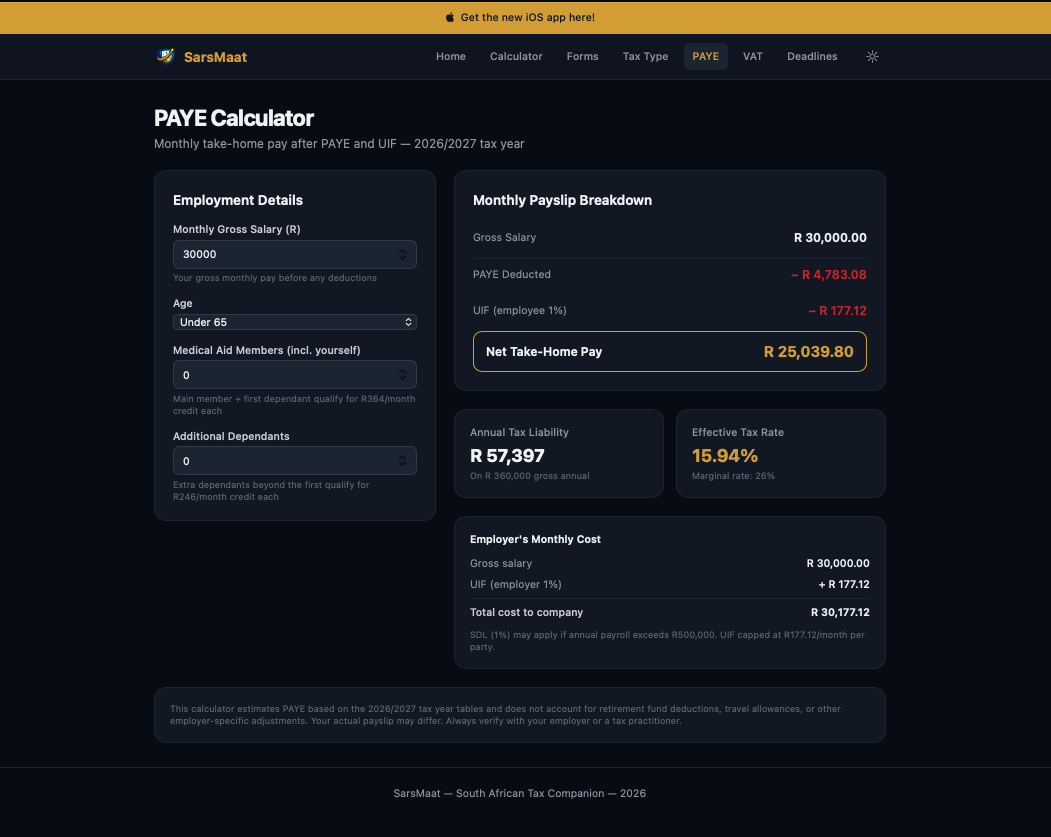
Task: Click the R246/month credit helper text
Action: coord(271,491)
